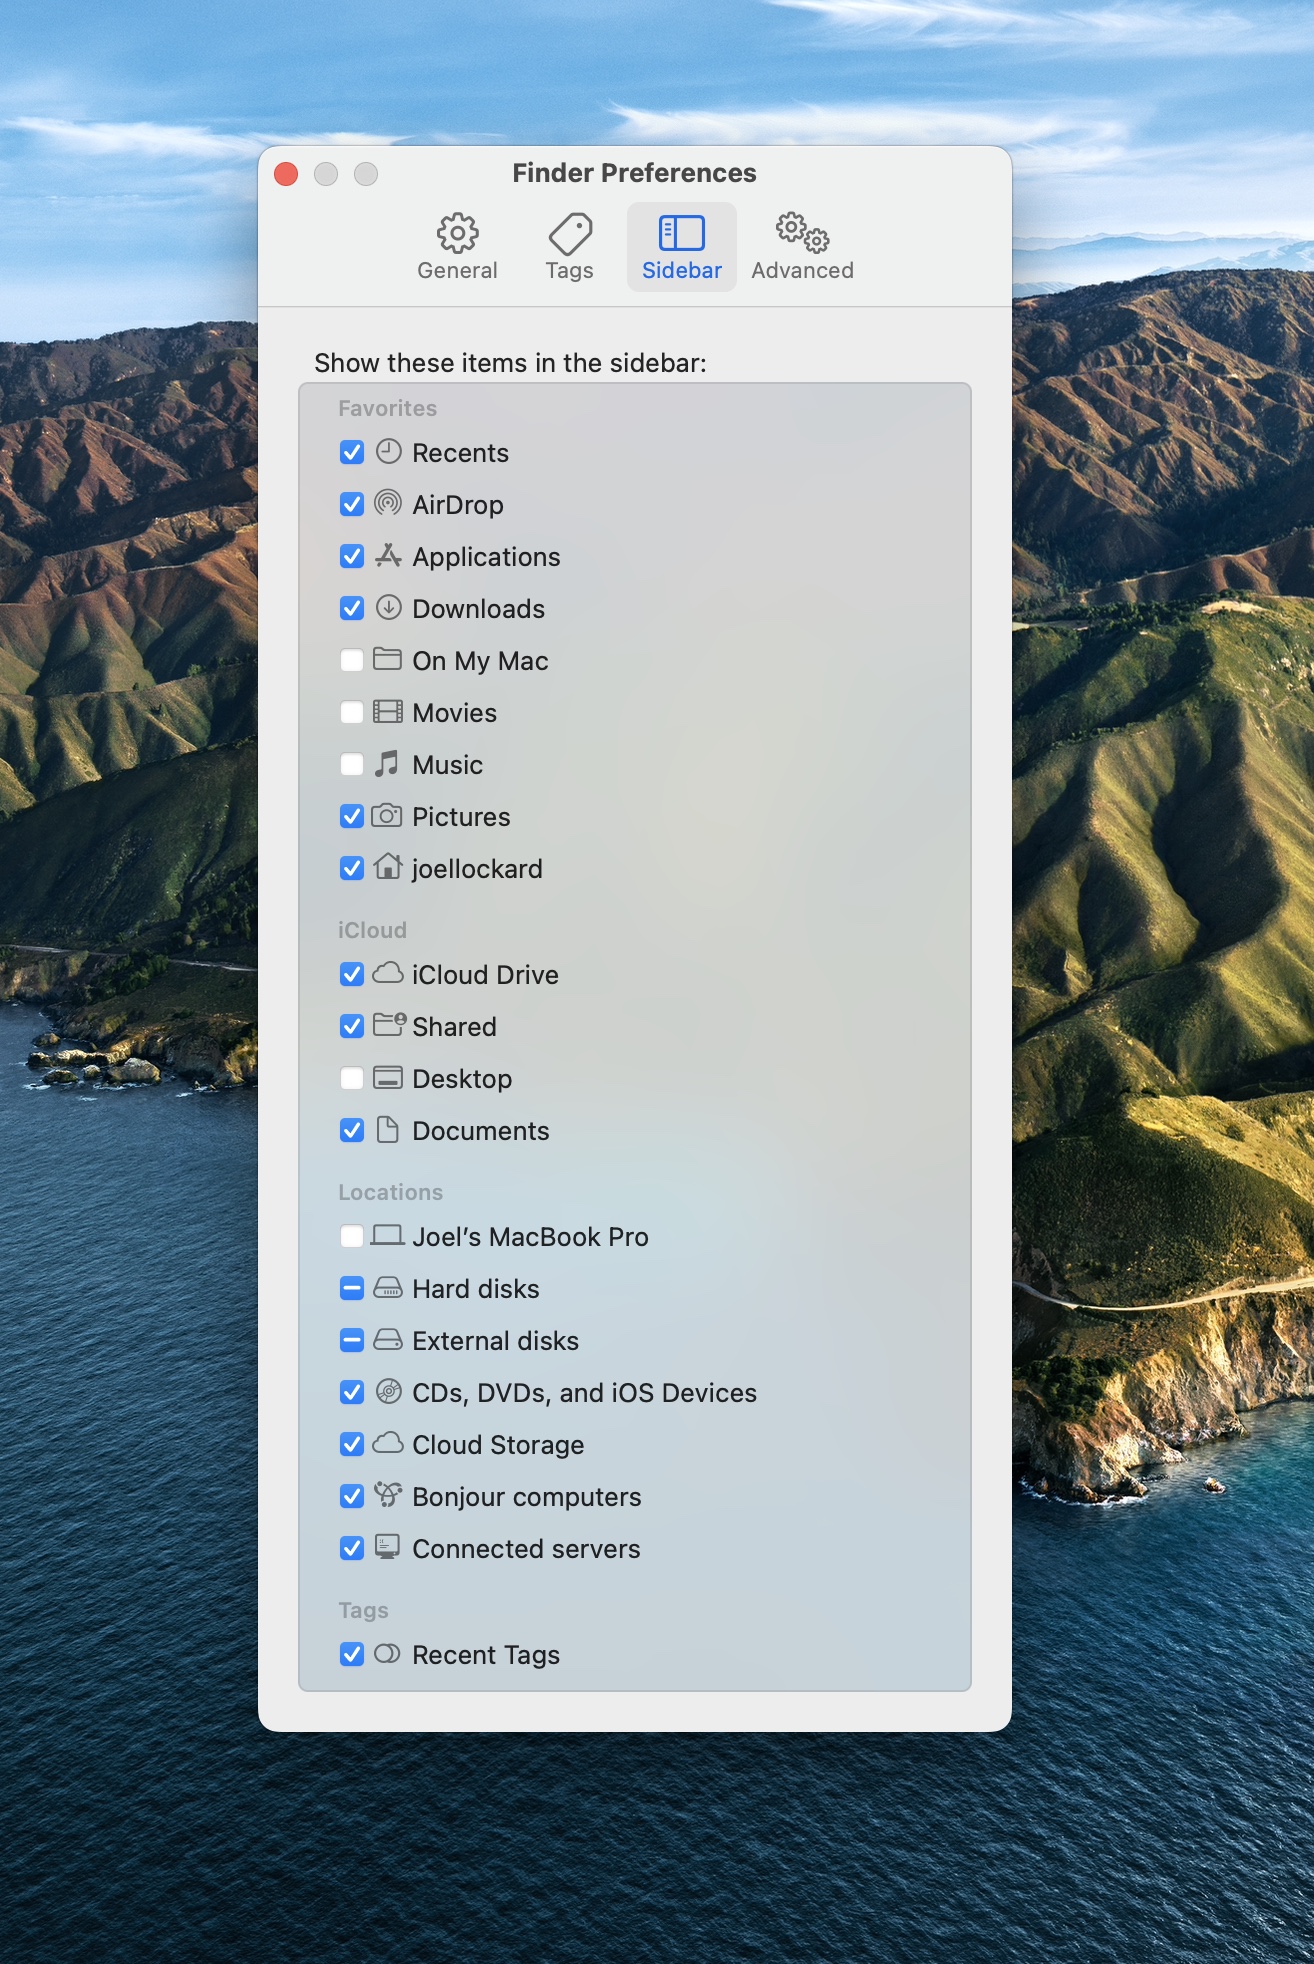This screenshot has width=1314, height=1964.
Task: Uncheck the Pictures checkbox
Action: 352,816
